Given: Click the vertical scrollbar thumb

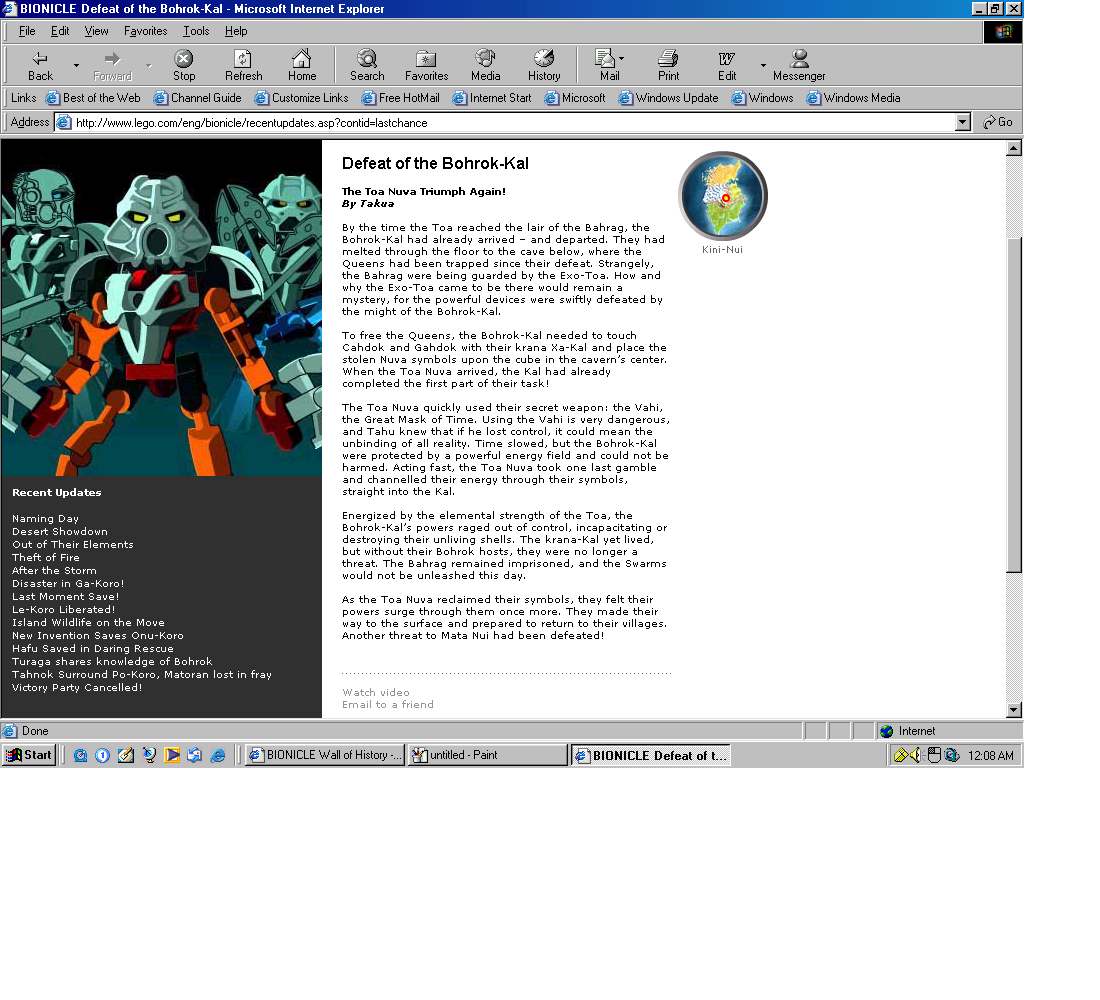Looking at the screenshot, I should [1014, 405].
